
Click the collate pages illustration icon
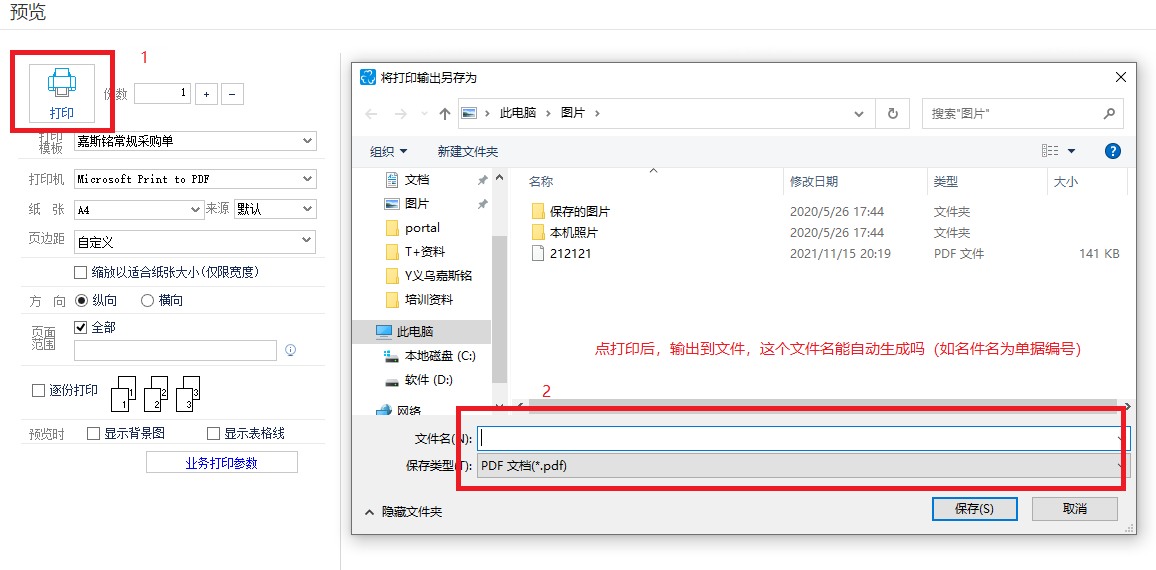coord(156,393)
